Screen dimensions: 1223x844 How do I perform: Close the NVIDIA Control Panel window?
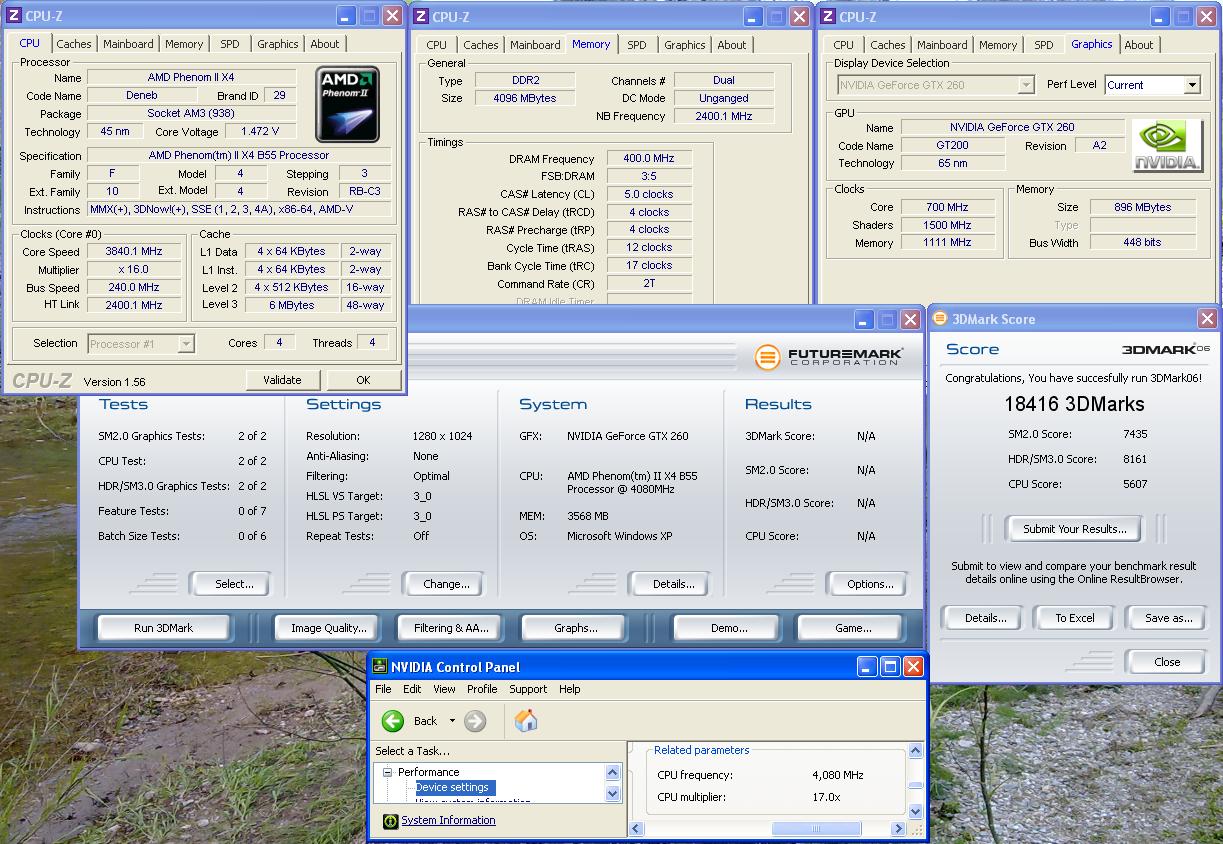(x=913, y=667)
